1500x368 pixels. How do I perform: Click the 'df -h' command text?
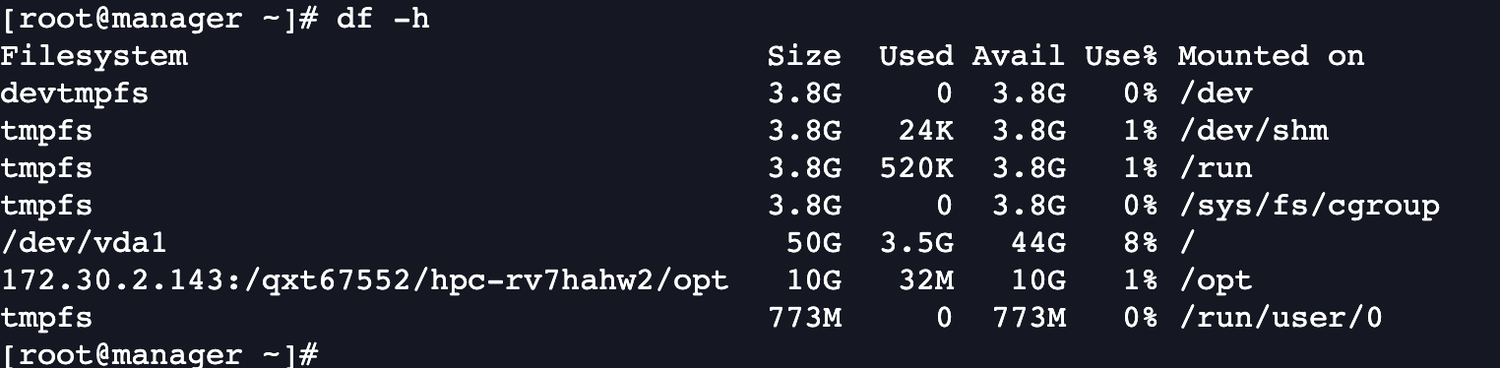tap(383, 18)
